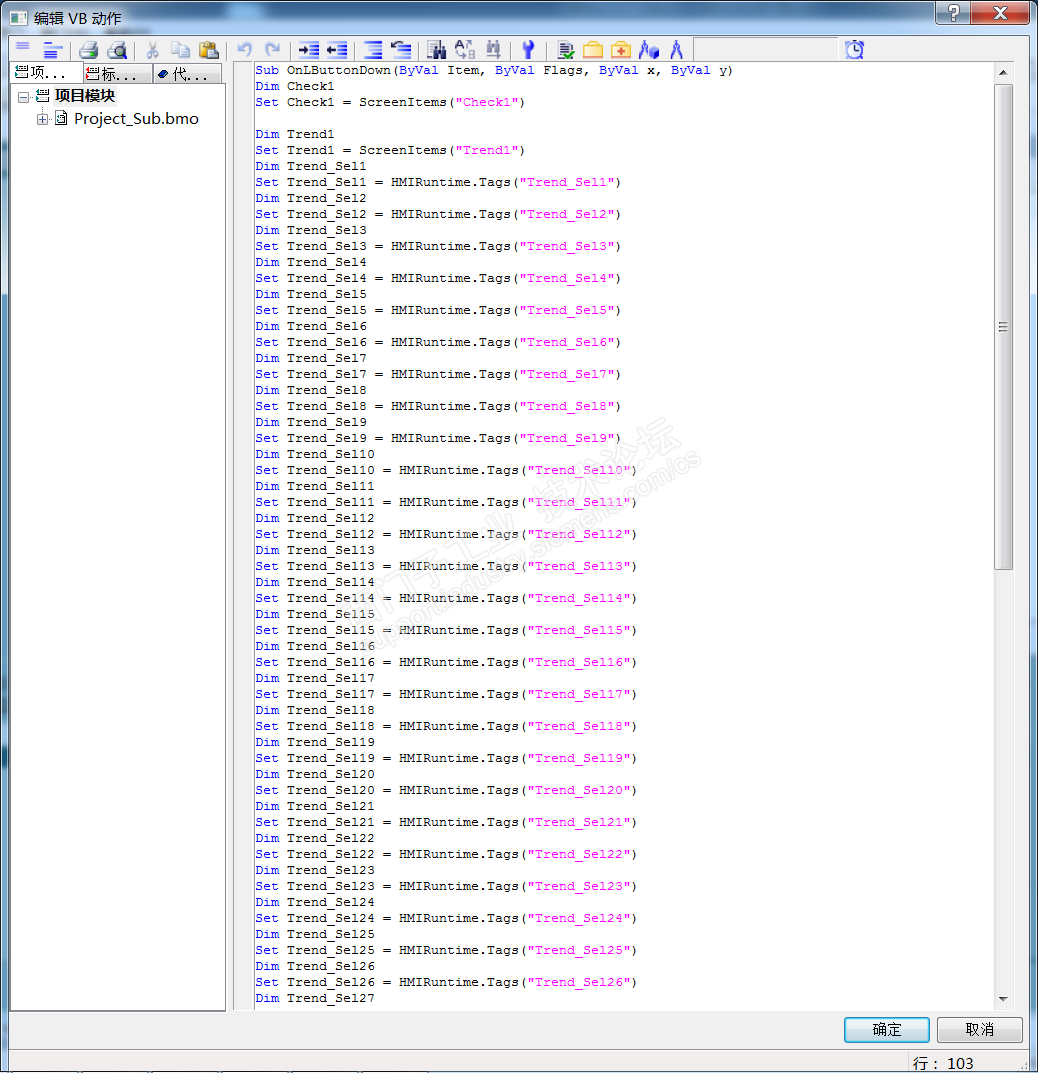Click the Replace icon in toolbar
1038x1073 pixels.
(x=465, y=49)
